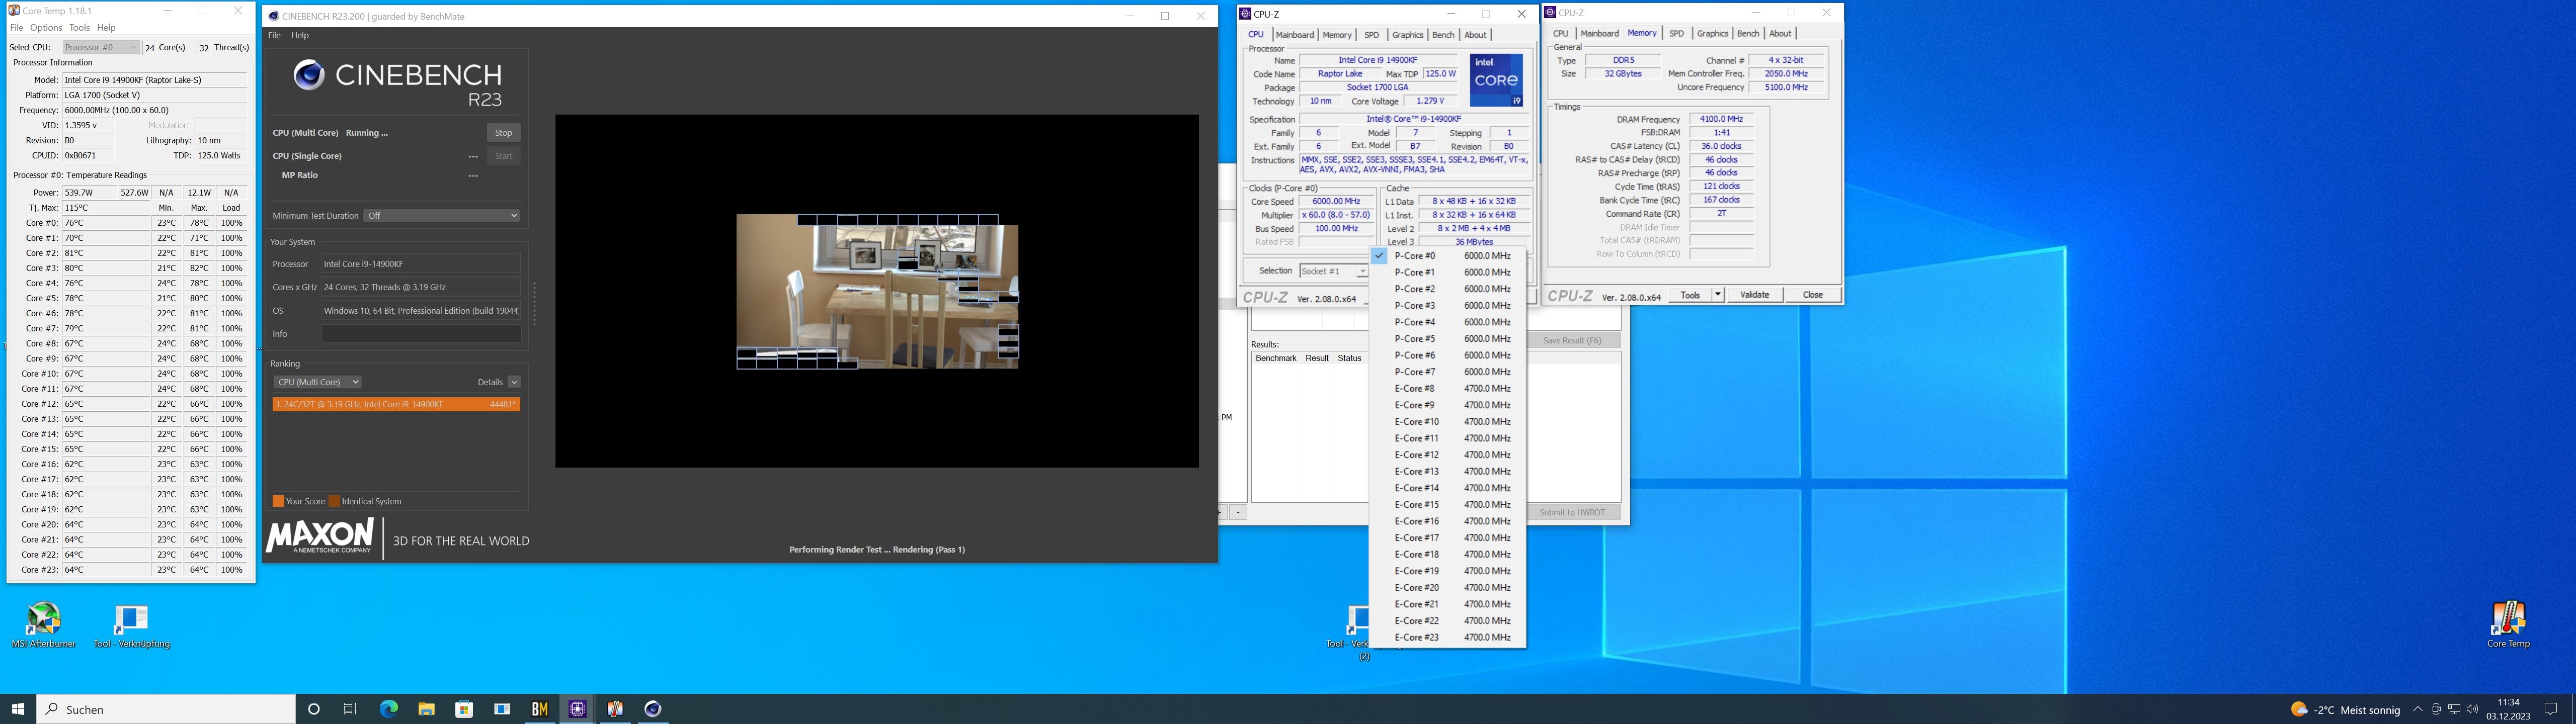Open the Select CPU Processor #0 dropdown
This screenshot has height=724, width=2576.
coord(100,47)
